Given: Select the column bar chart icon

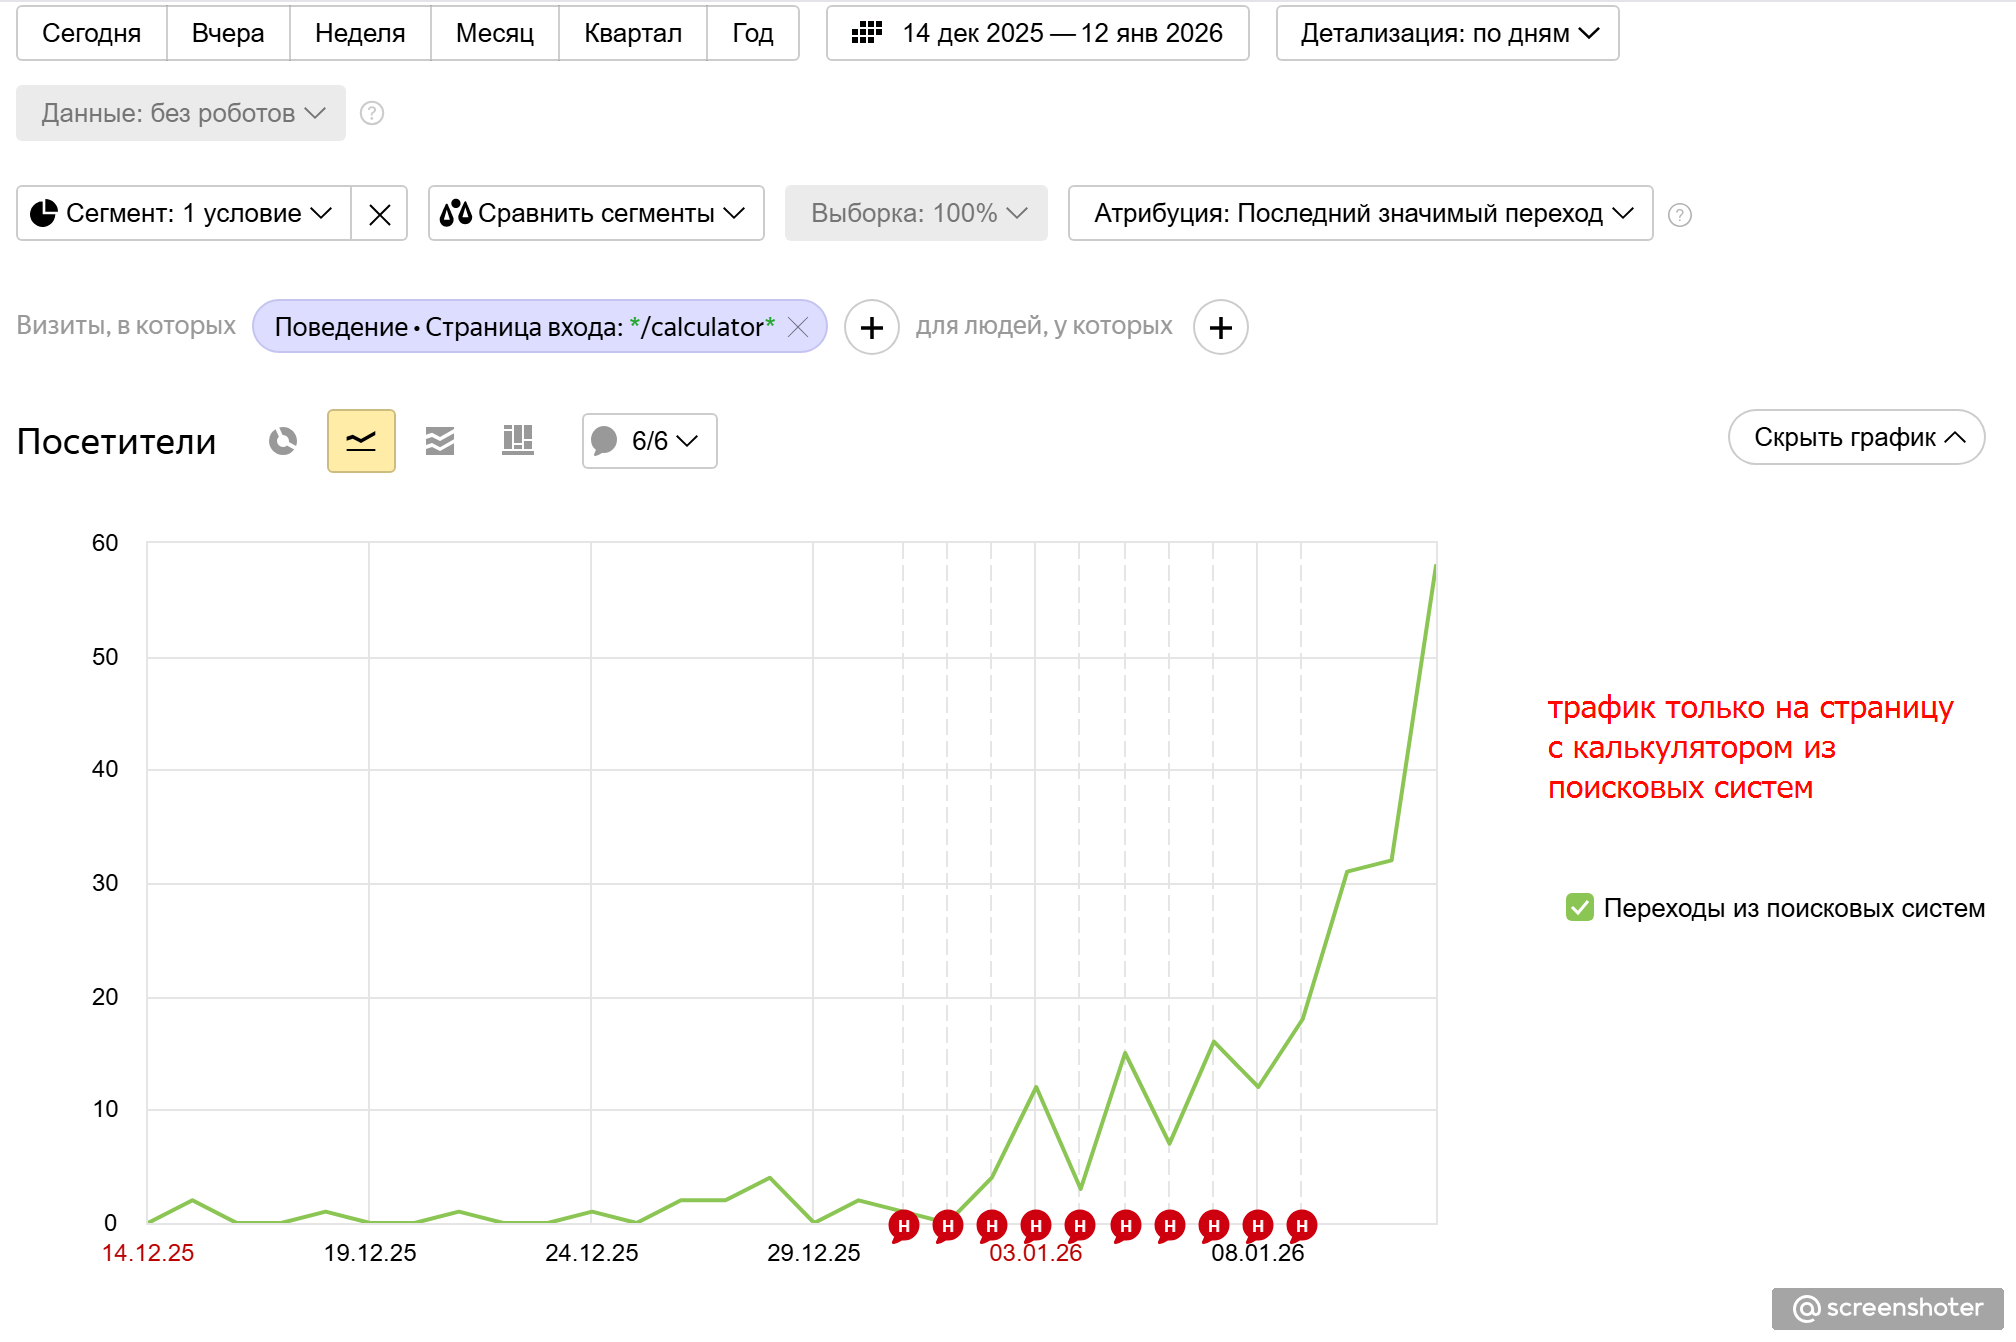Looking at the screenshot, I should point(517,441).
